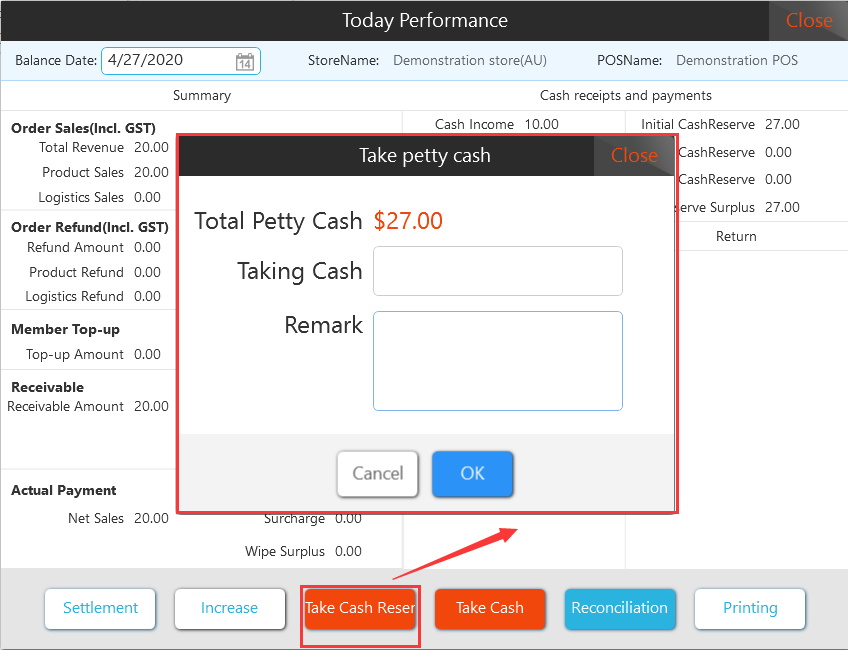Click the Take Cash Reserve button
Image resolution: width=848 pixels, height=659 pixels.
(x=360, y=608)
